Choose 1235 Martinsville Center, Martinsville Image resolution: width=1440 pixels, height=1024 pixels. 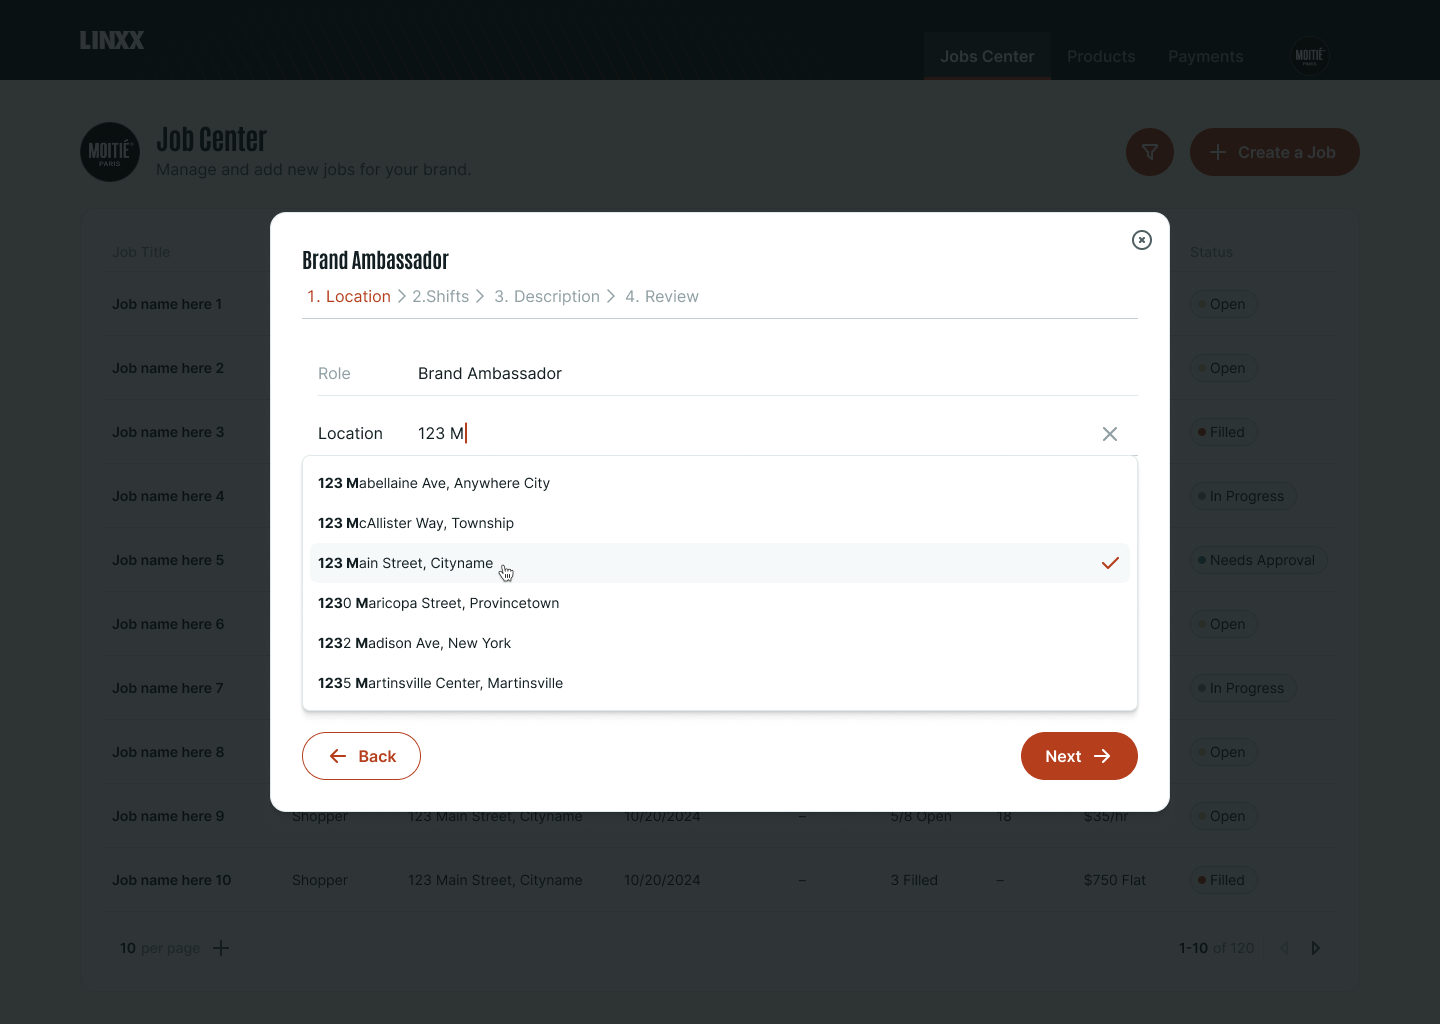(x=720, y=683)
